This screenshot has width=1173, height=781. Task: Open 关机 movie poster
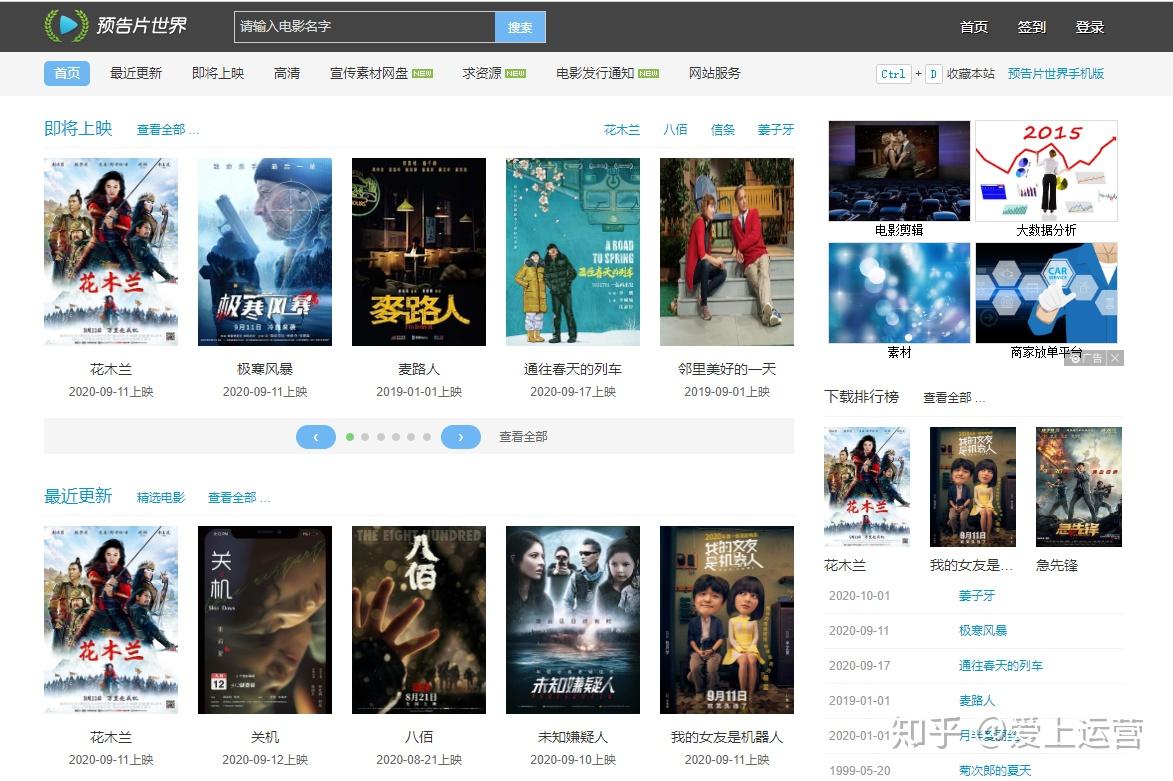click(x=265, y=619)
